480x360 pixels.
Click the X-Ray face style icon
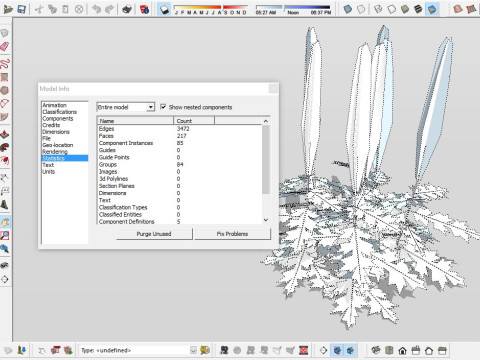click(348, 9)
